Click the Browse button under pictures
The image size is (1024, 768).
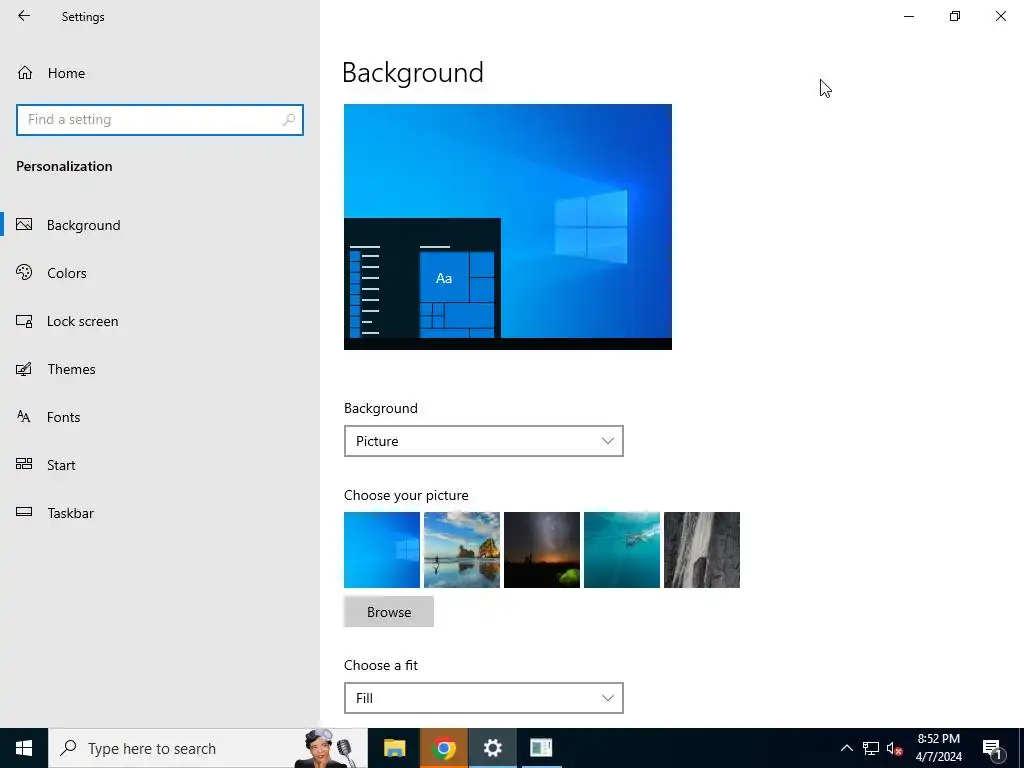click(x=389, y=612)
